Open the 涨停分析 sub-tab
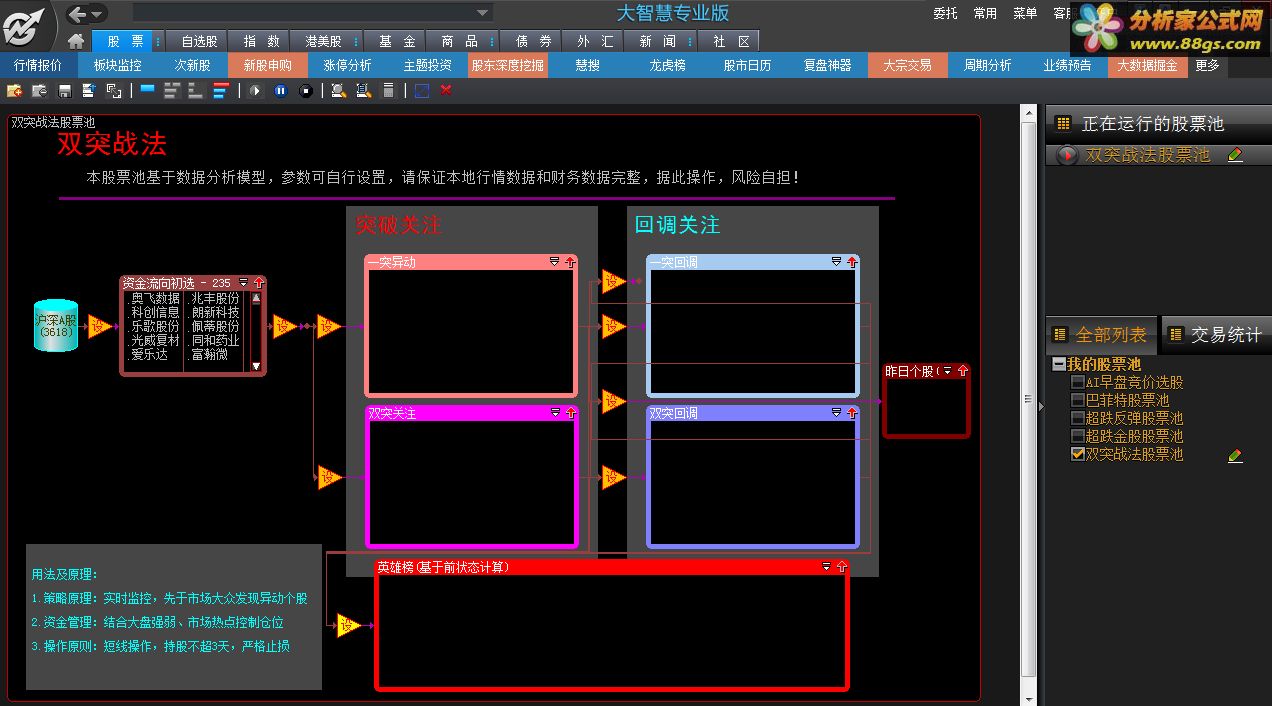1272x706 pixels. click(x=348, y=65)
